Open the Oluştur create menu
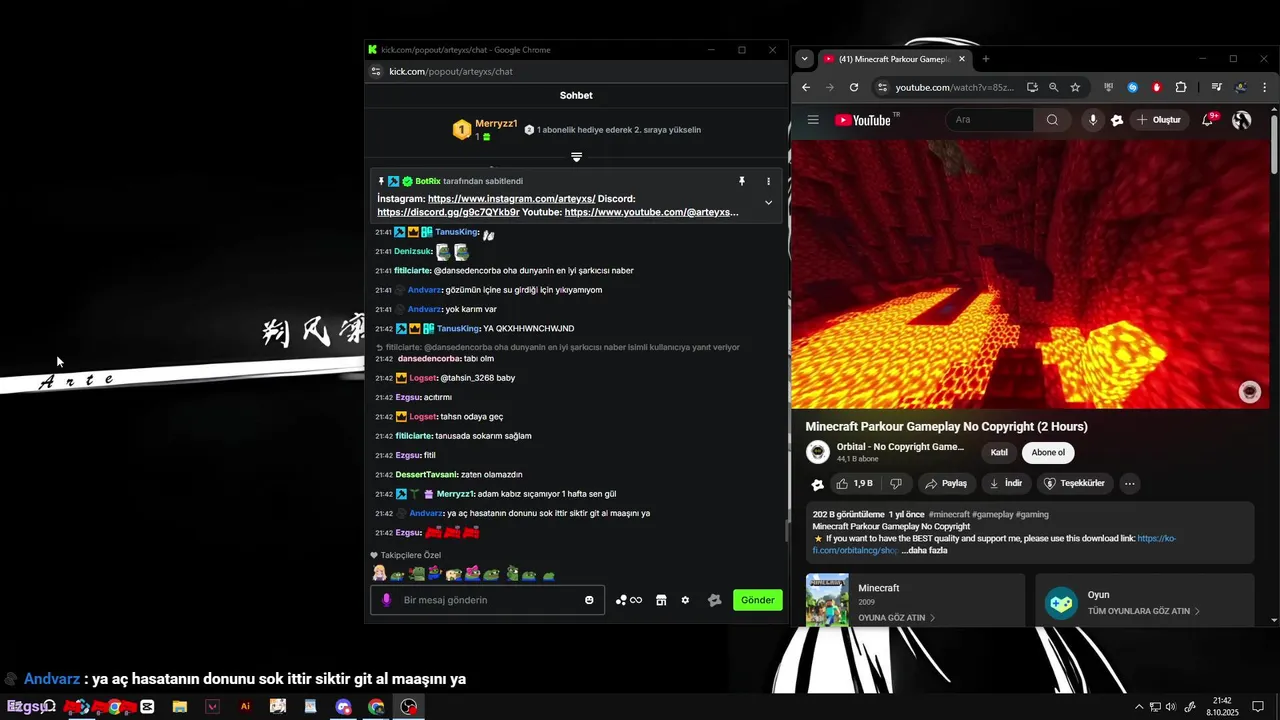Screen dimensions: 1280x720 click(x=1160, y=120)
